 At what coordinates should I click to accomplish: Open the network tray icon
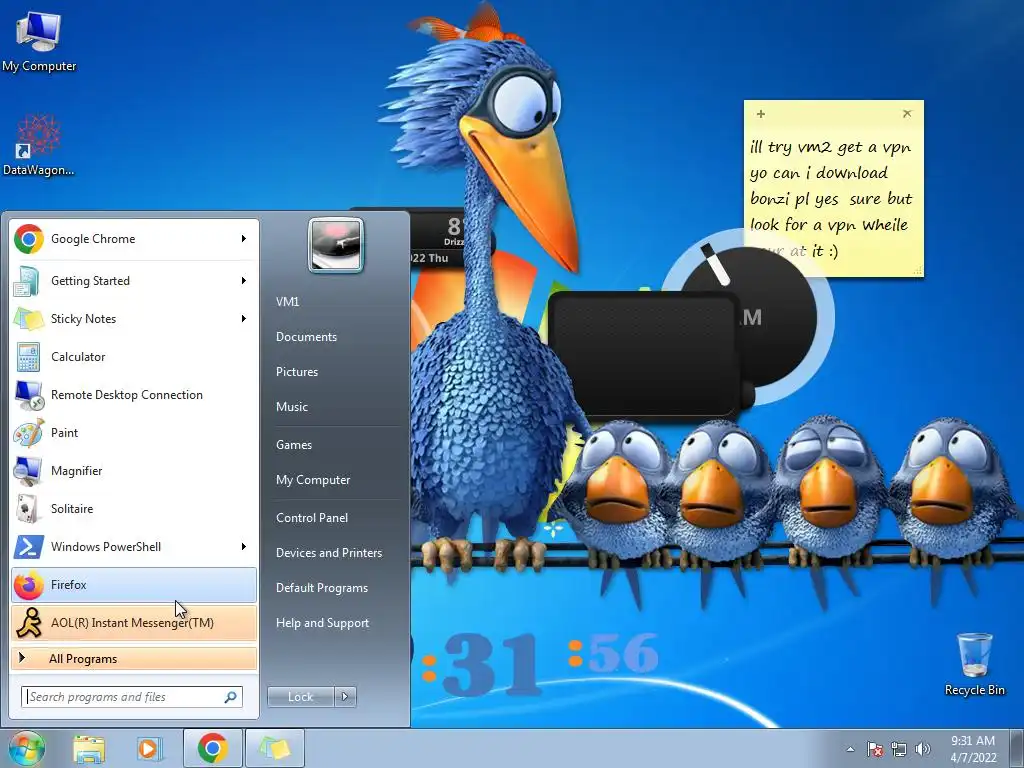click(899, 749)
